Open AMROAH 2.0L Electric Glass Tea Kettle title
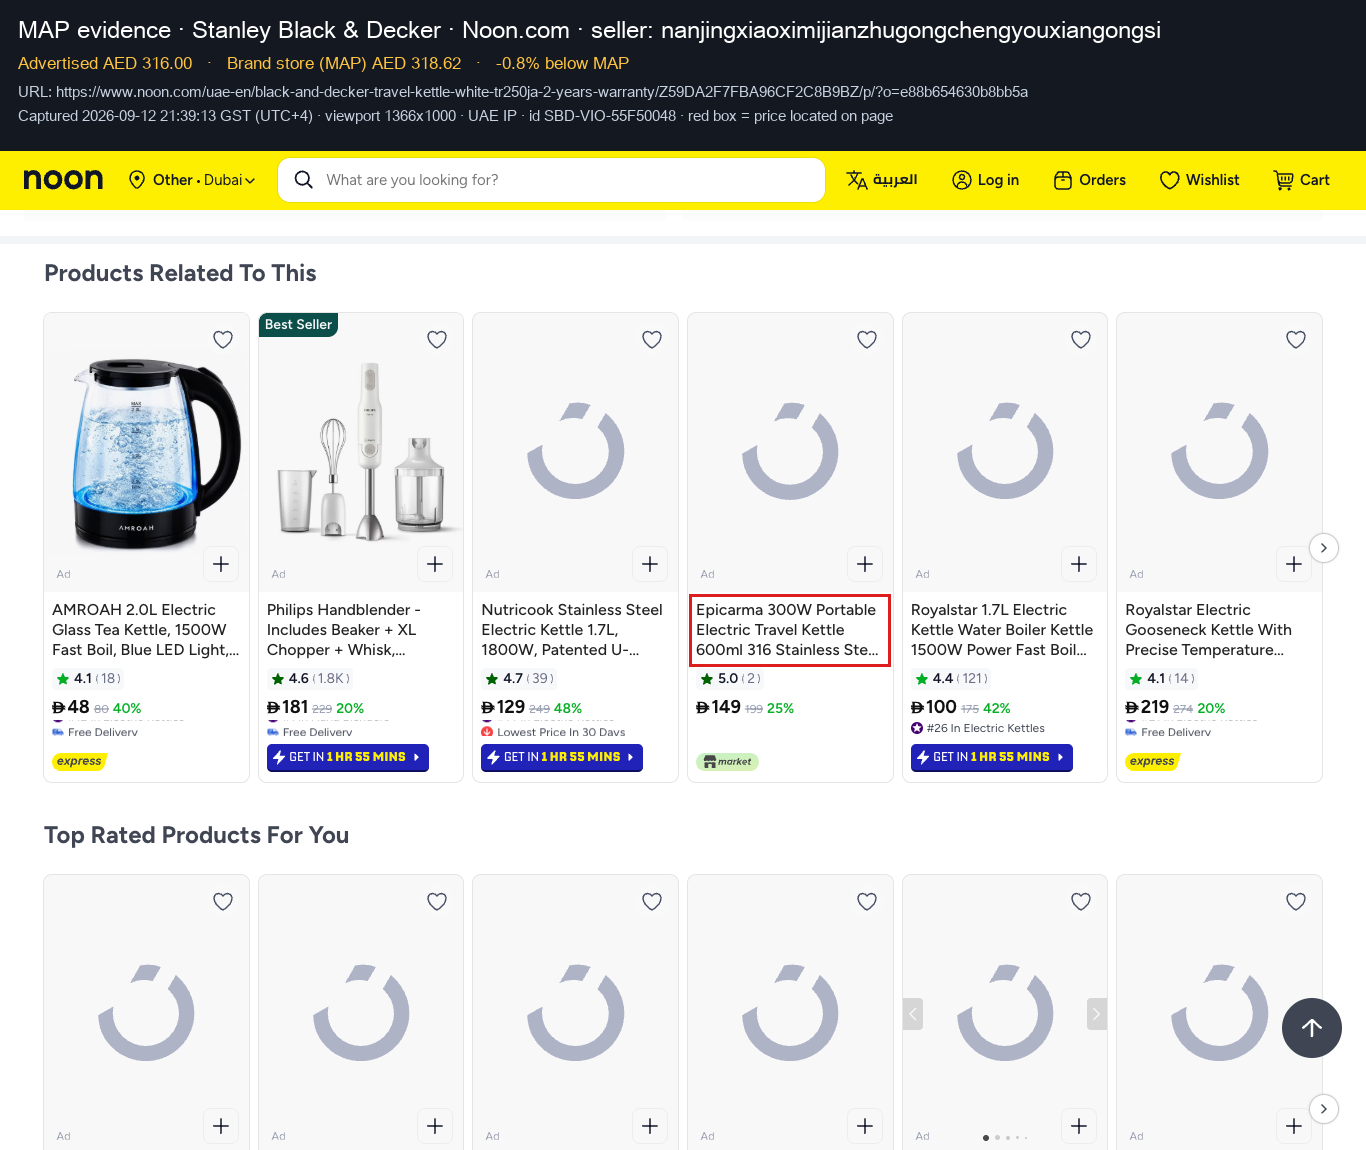This screenshot has height=1150, width=1366. [x=146, y=630]
